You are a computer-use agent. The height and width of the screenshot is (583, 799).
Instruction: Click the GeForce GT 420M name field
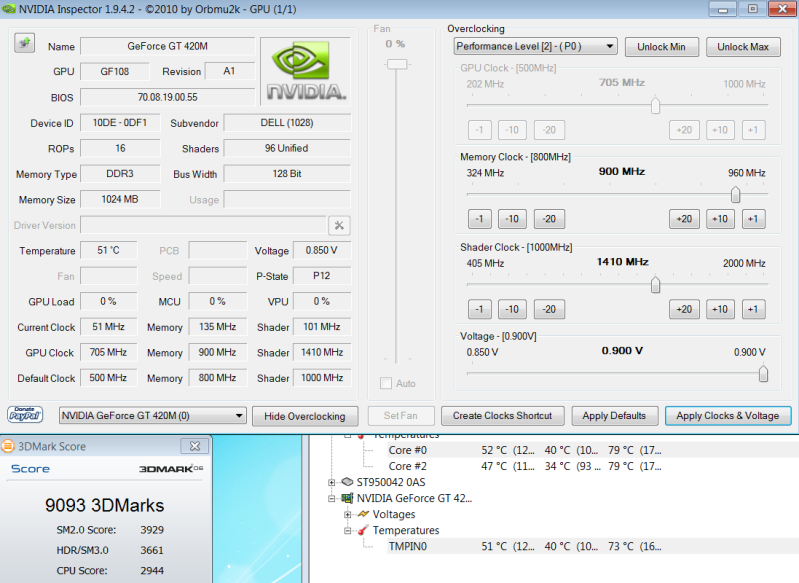pos(168,46)
